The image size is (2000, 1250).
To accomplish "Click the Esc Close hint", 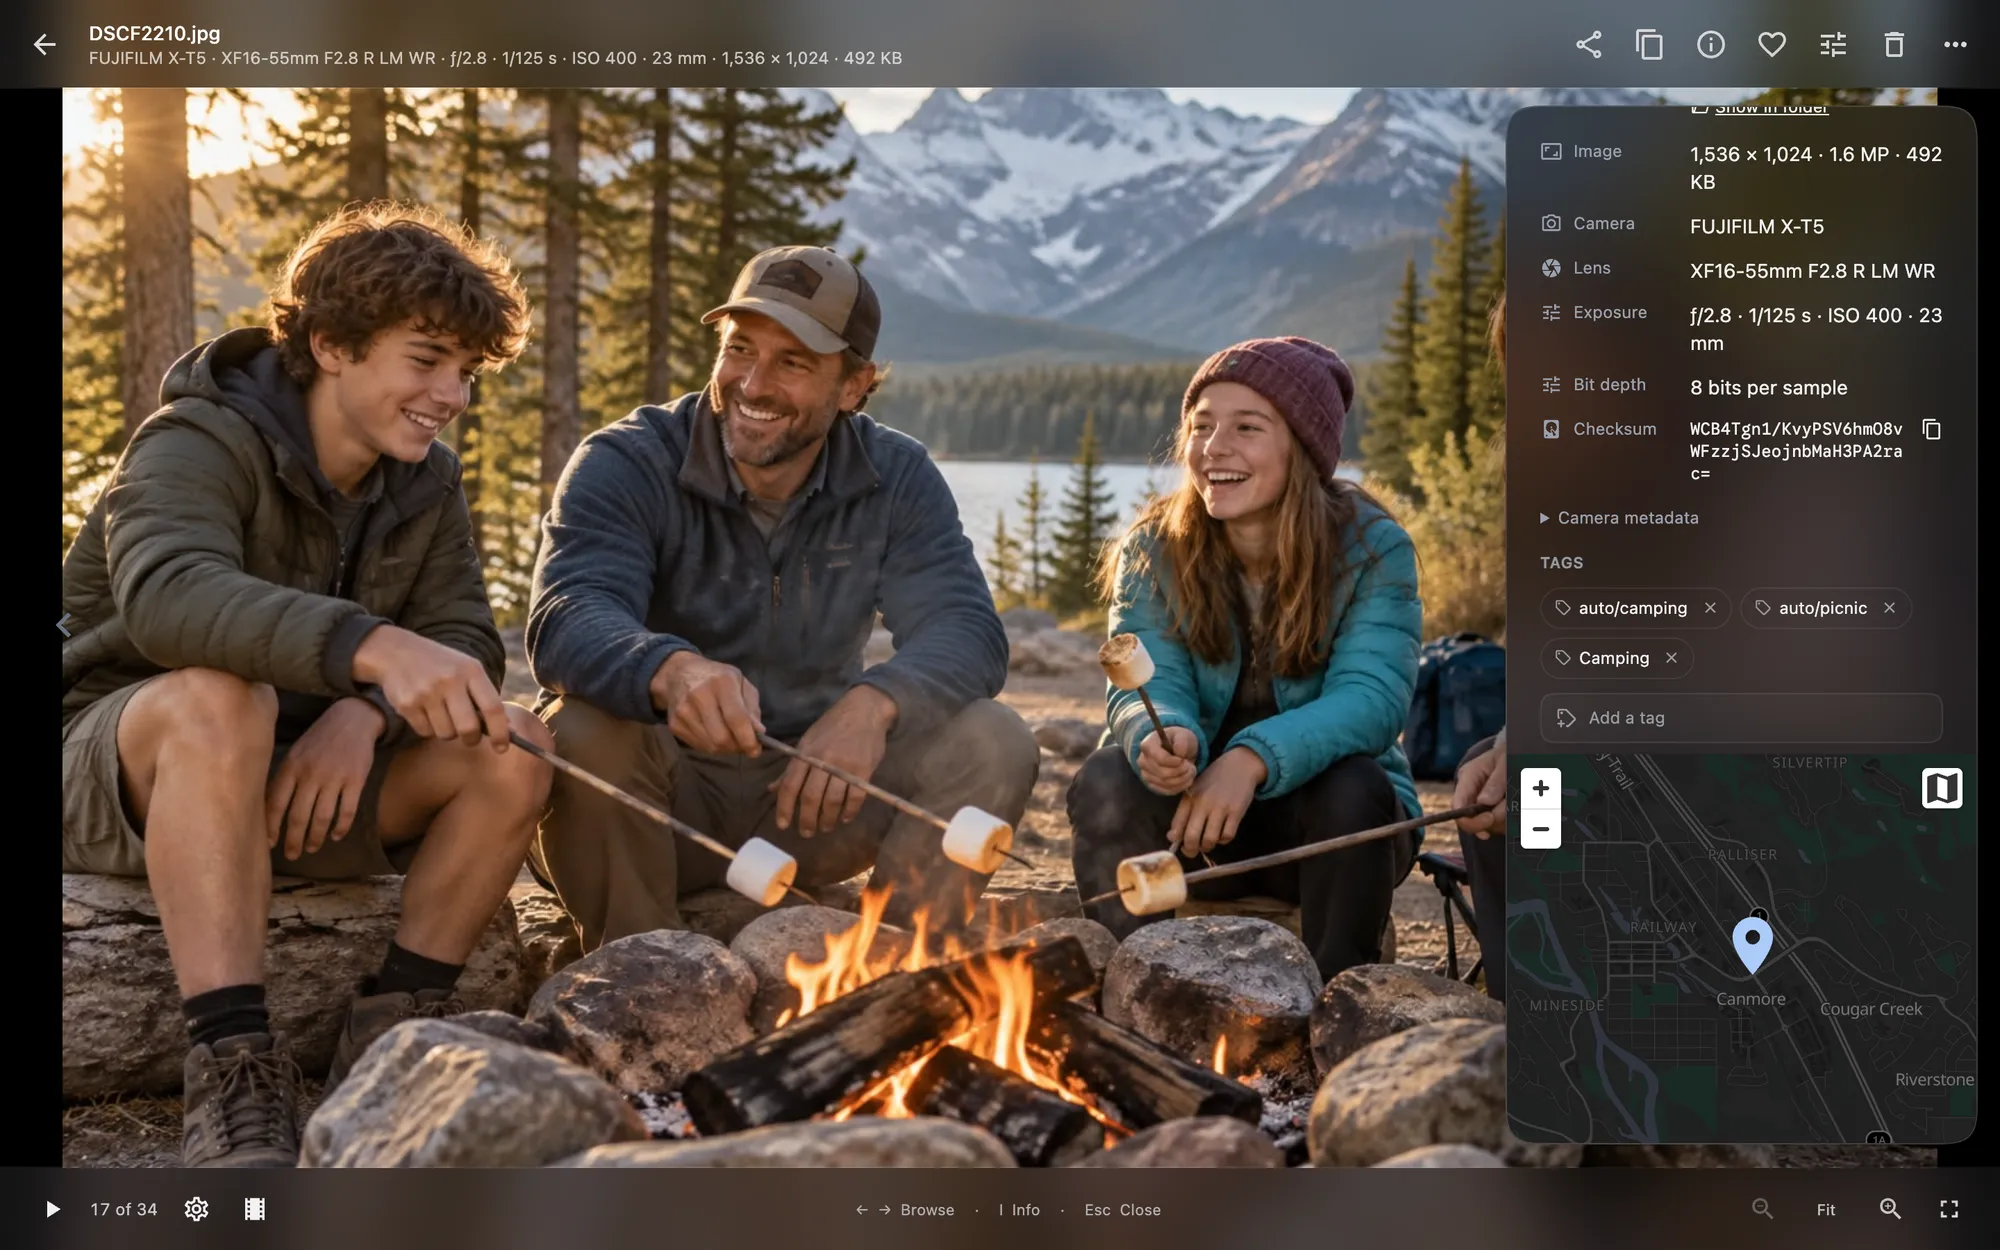I will click(x=1122, y=1210).
